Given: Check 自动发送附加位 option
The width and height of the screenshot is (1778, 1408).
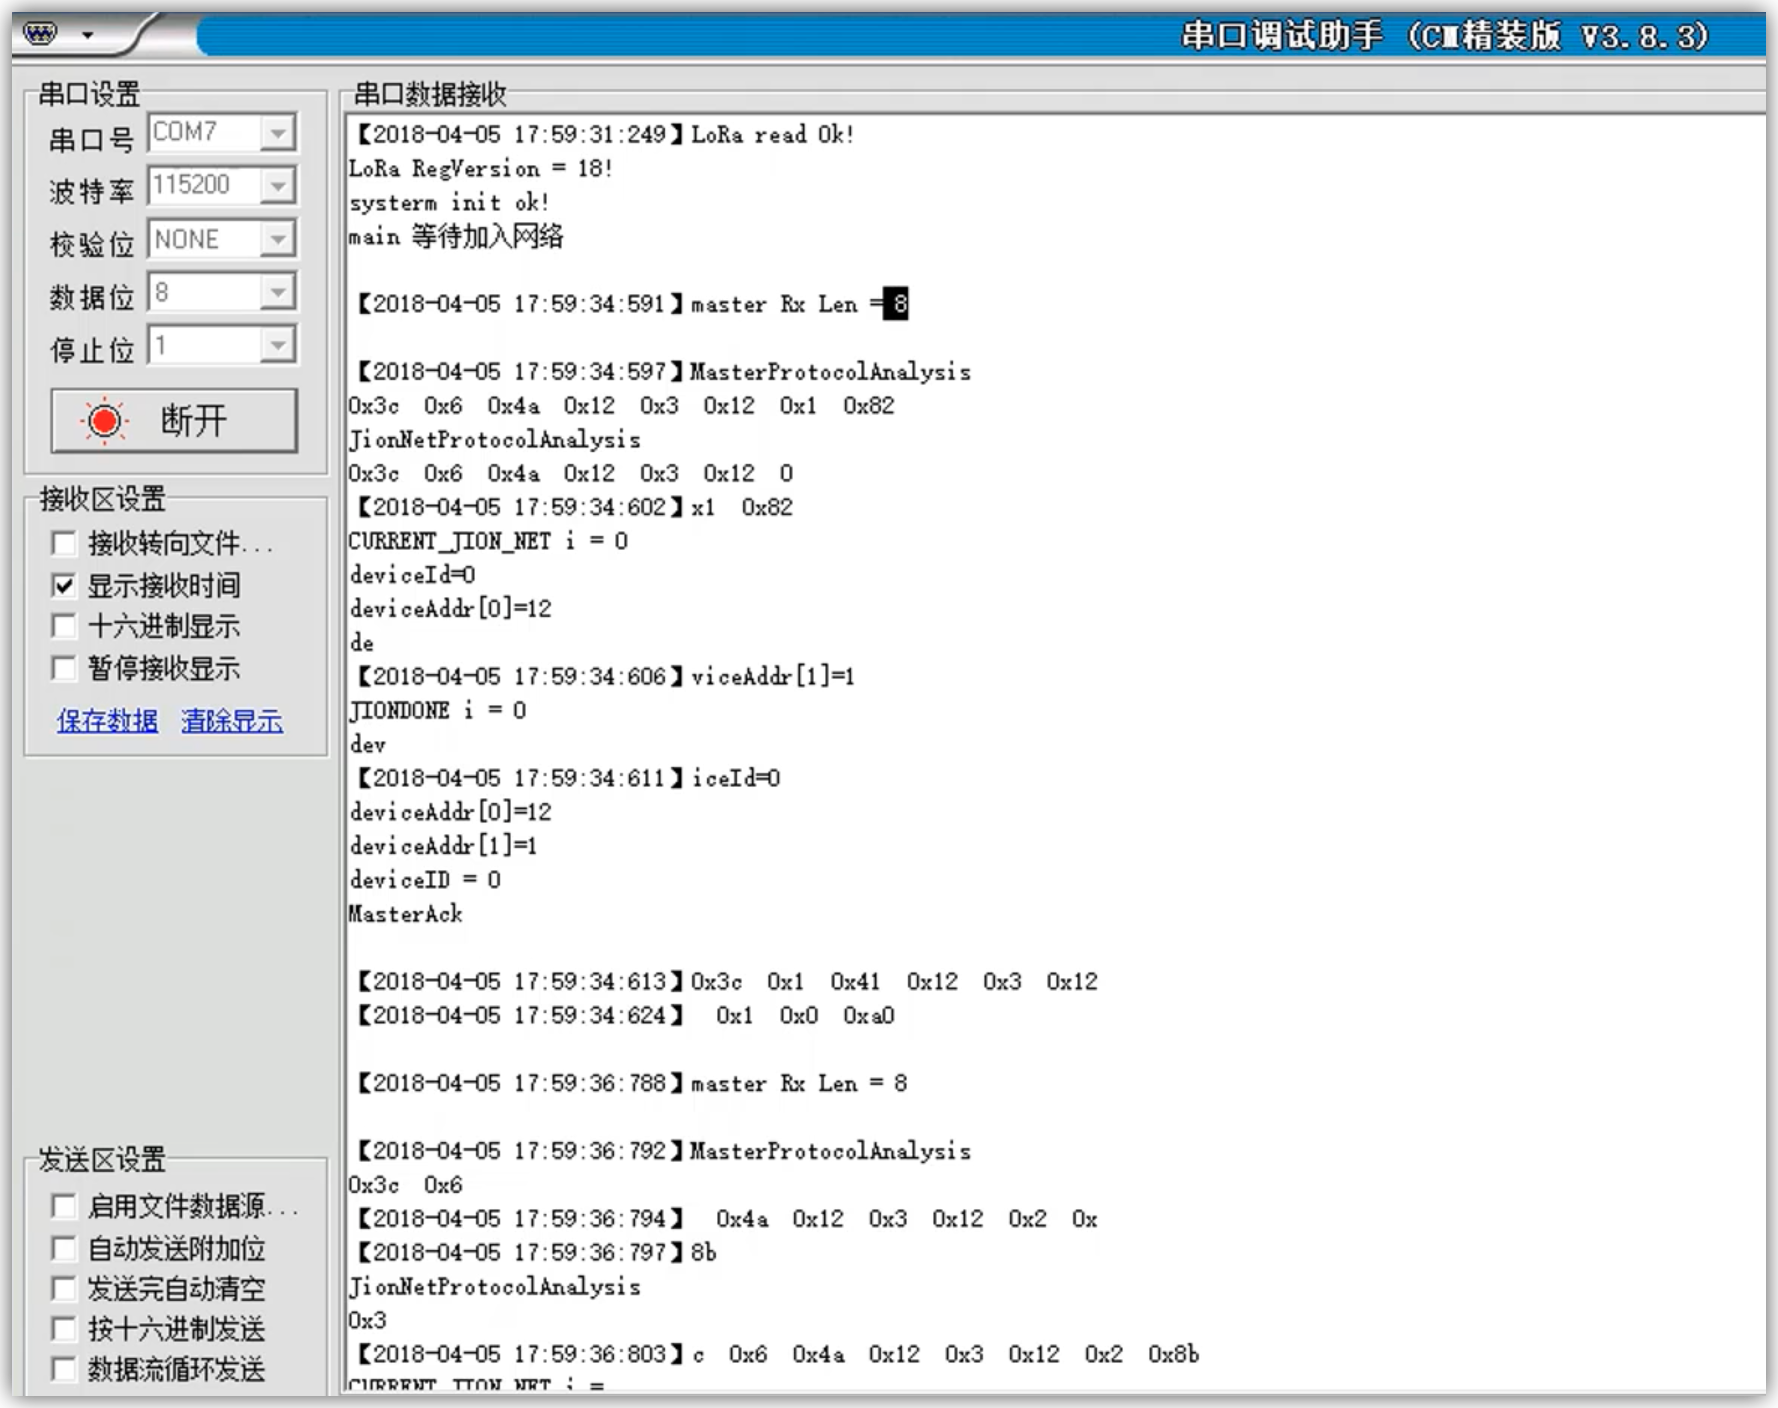Looking at the screenshot, I should tap(64, 1248).
